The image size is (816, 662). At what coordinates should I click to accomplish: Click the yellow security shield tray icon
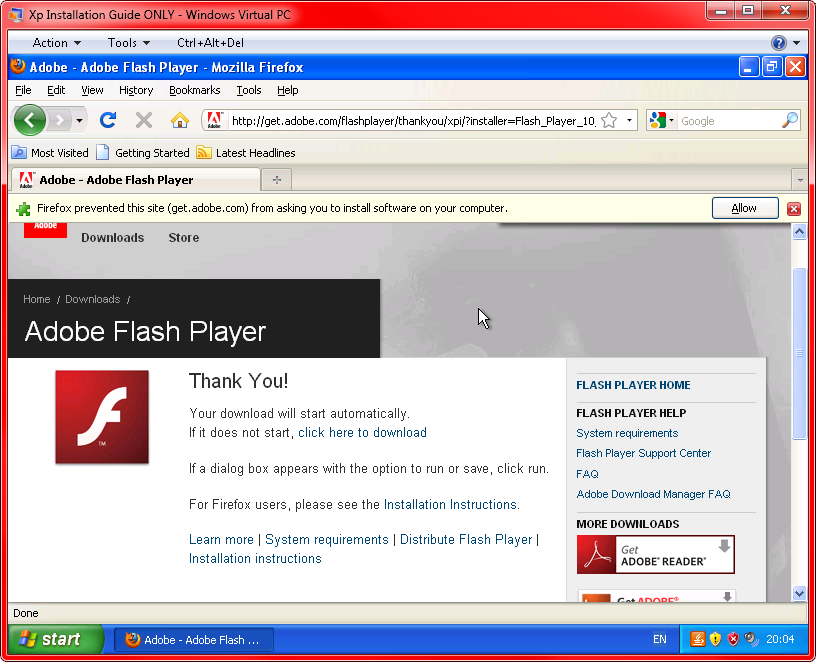tap(716, 639)
